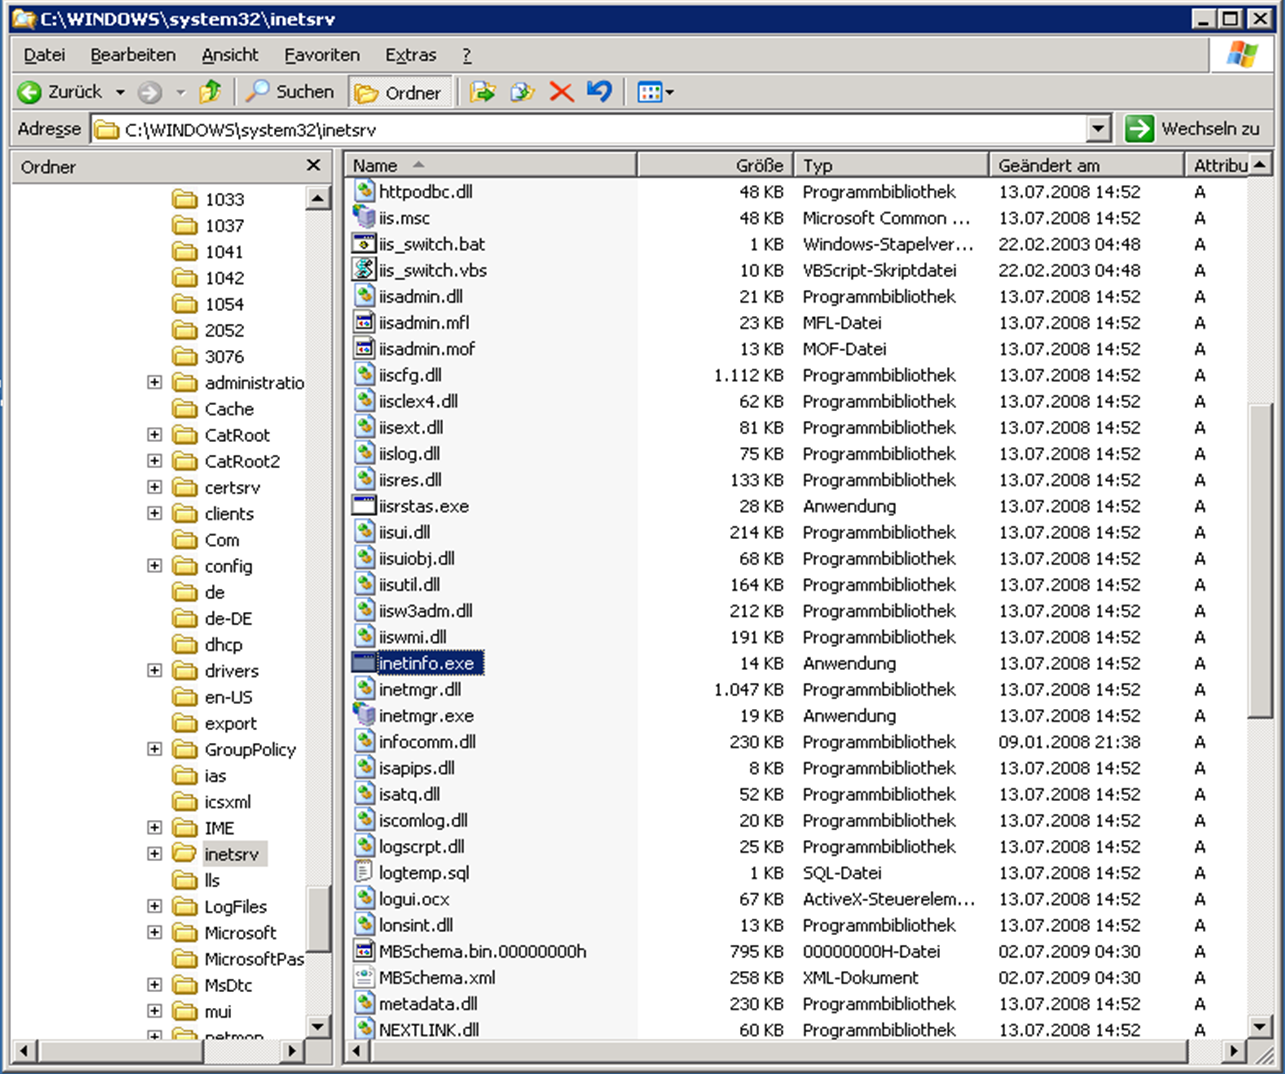Open the Extras menu

coord(411,55)
